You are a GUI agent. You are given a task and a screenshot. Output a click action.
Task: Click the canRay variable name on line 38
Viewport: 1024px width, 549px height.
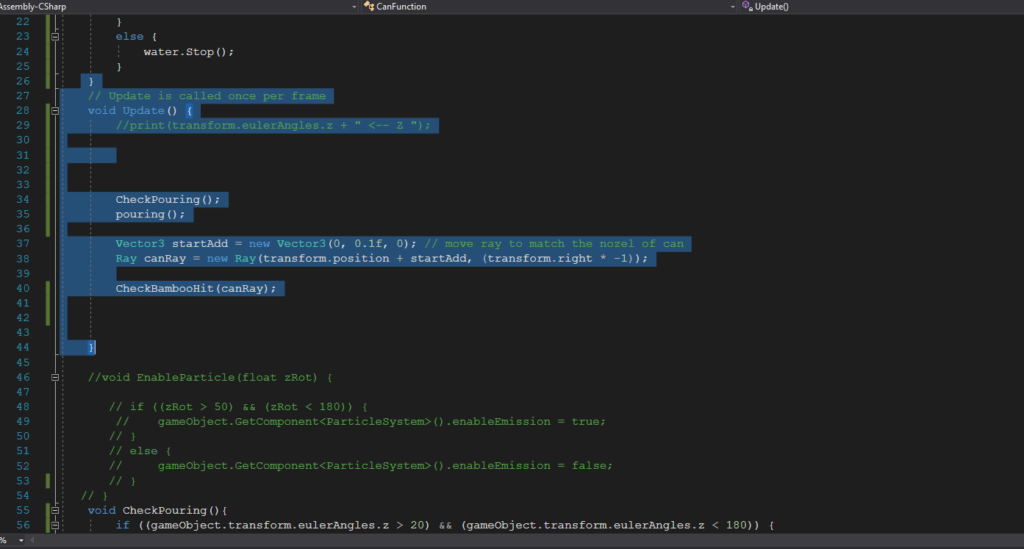click(165, 259)
